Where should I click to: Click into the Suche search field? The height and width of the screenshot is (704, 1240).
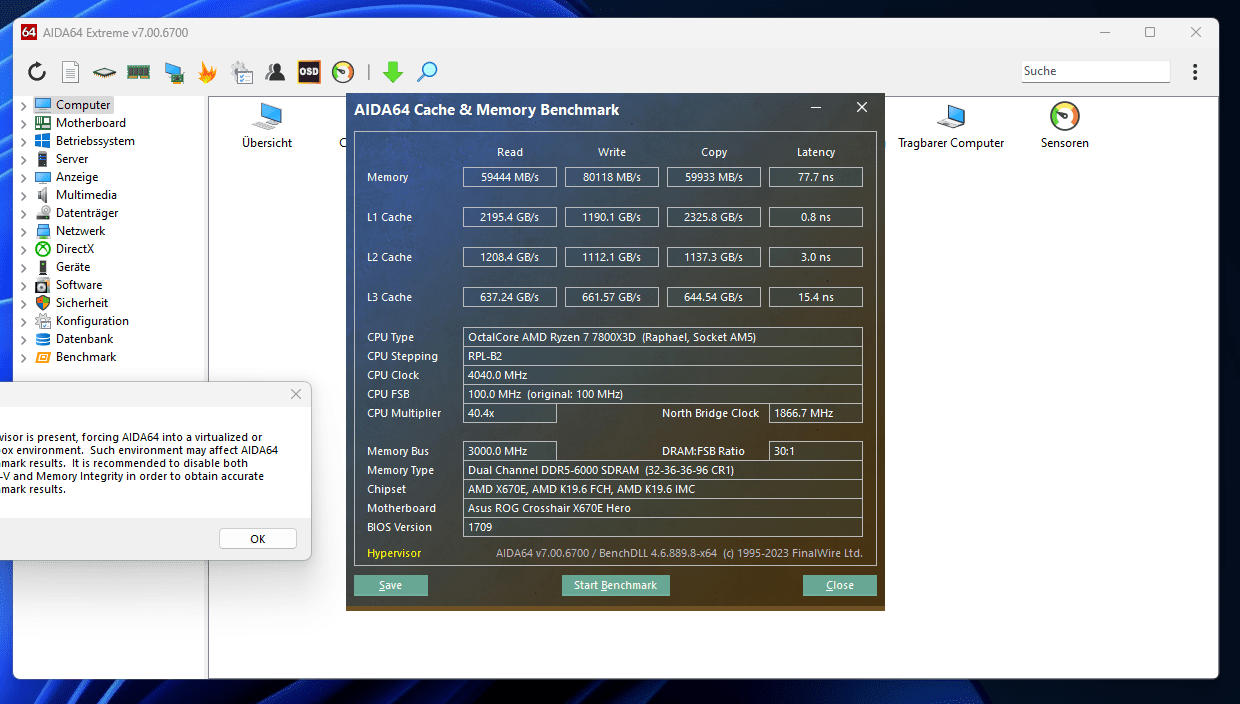point(1095,71)
